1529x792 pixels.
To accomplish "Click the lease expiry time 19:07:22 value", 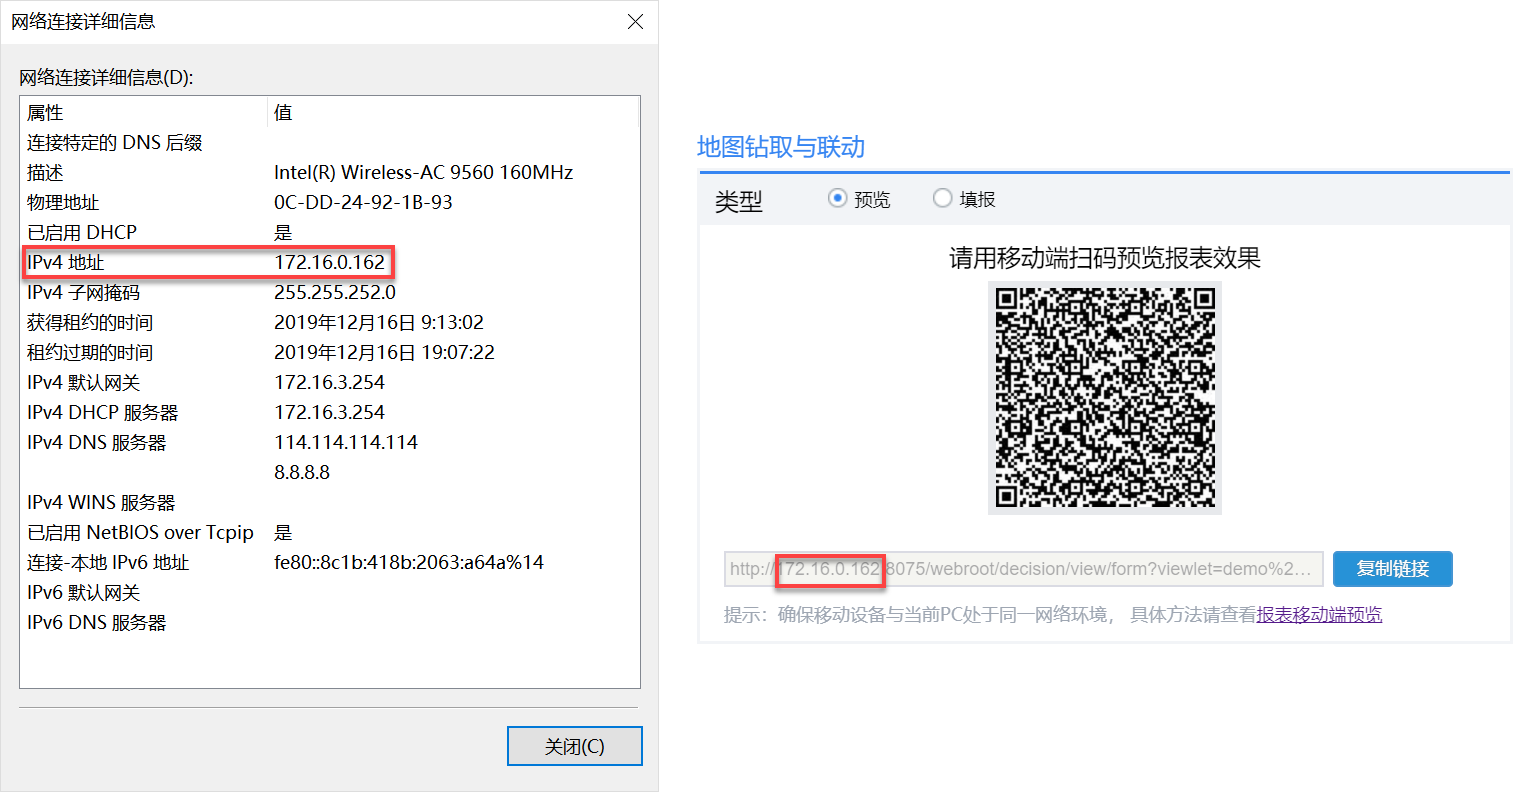I will point(385,353).
